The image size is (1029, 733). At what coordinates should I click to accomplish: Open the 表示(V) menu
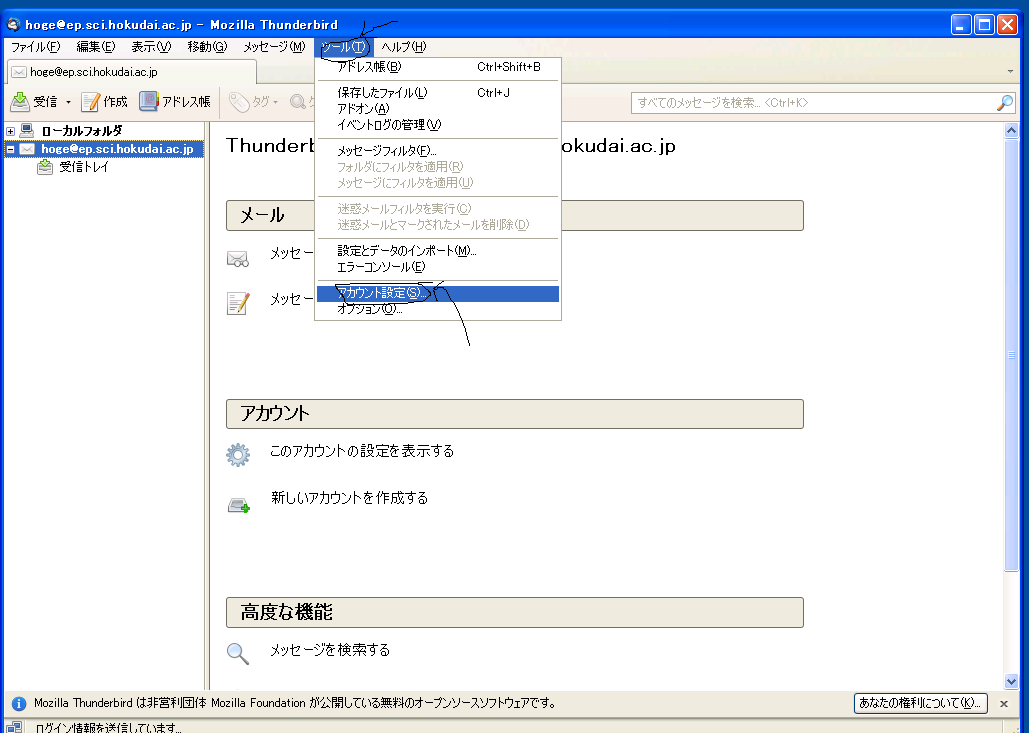click(x=151, y=47)
